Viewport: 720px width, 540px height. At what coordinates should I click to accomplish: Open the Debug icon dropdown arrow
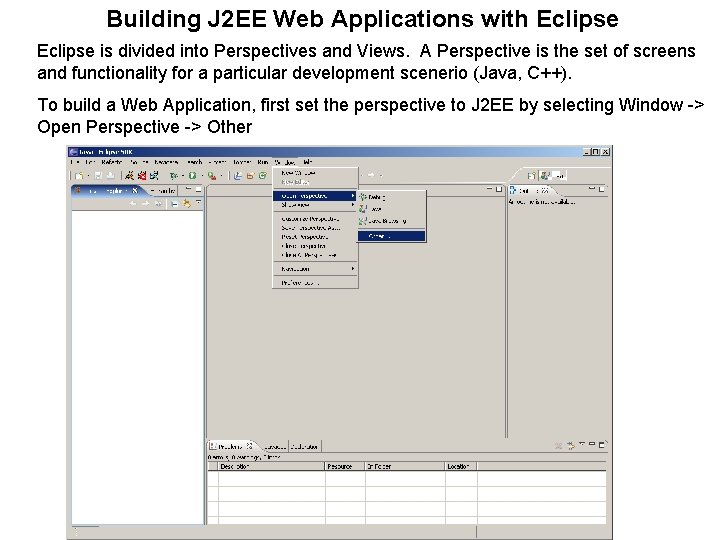point(182,176)
